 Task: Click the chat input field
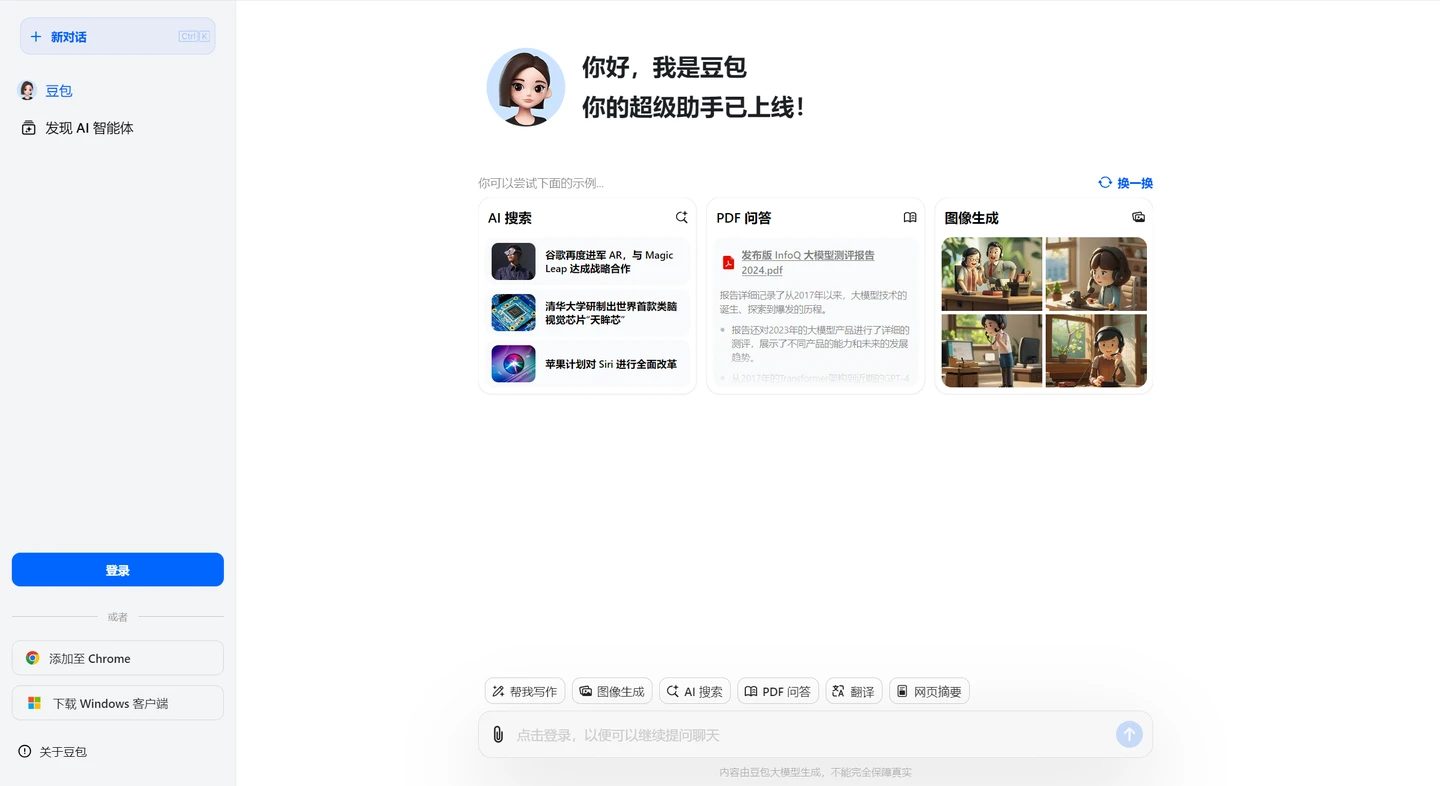(800, 733)
